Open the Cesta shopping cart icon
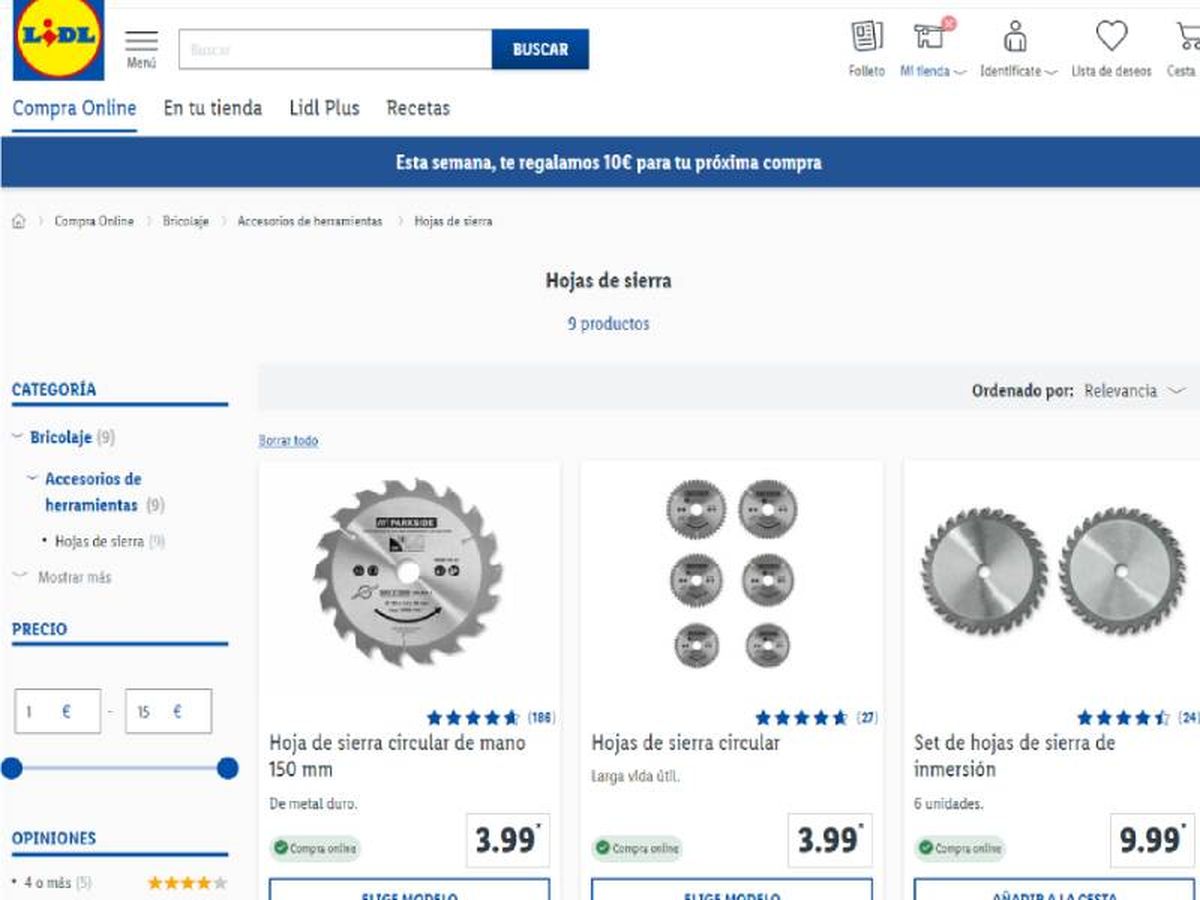 tap(1186, 37)
